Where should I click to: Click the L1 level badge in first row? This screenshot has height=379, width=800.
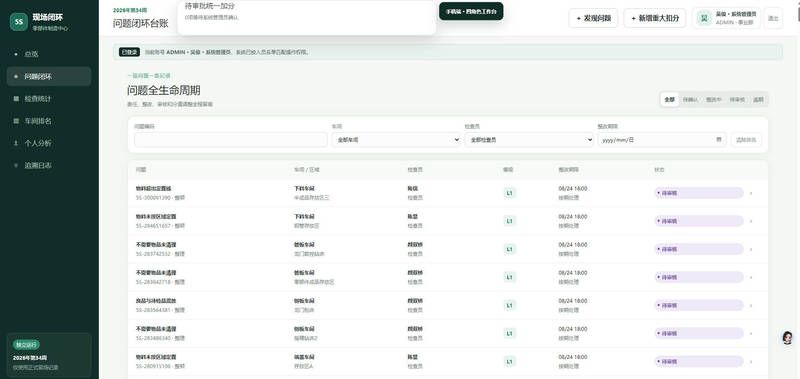(x=509, y=193)
